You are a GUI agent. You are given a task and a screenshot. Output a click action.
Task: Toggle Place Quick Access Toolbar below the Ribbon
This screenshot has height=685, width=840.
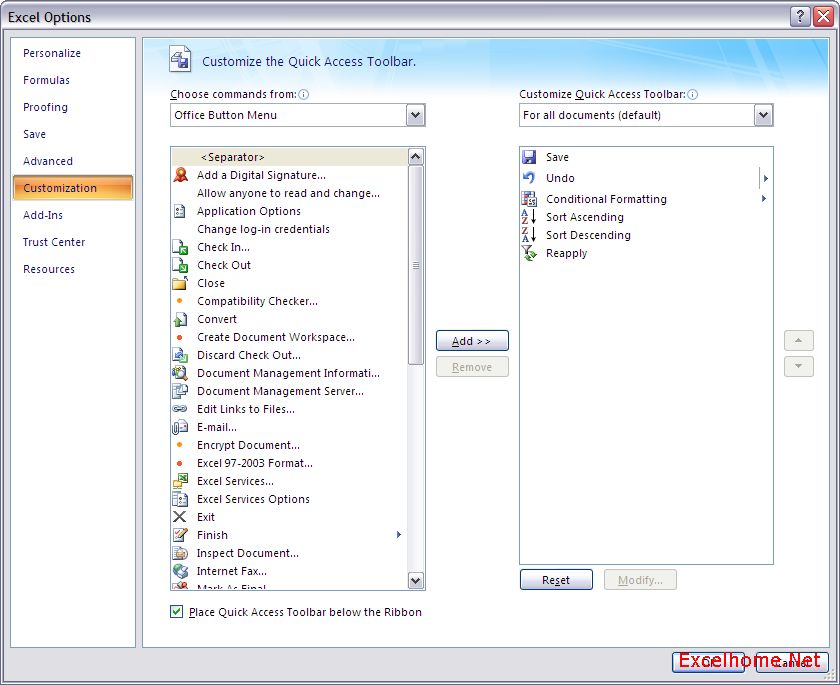click(176, 612)
